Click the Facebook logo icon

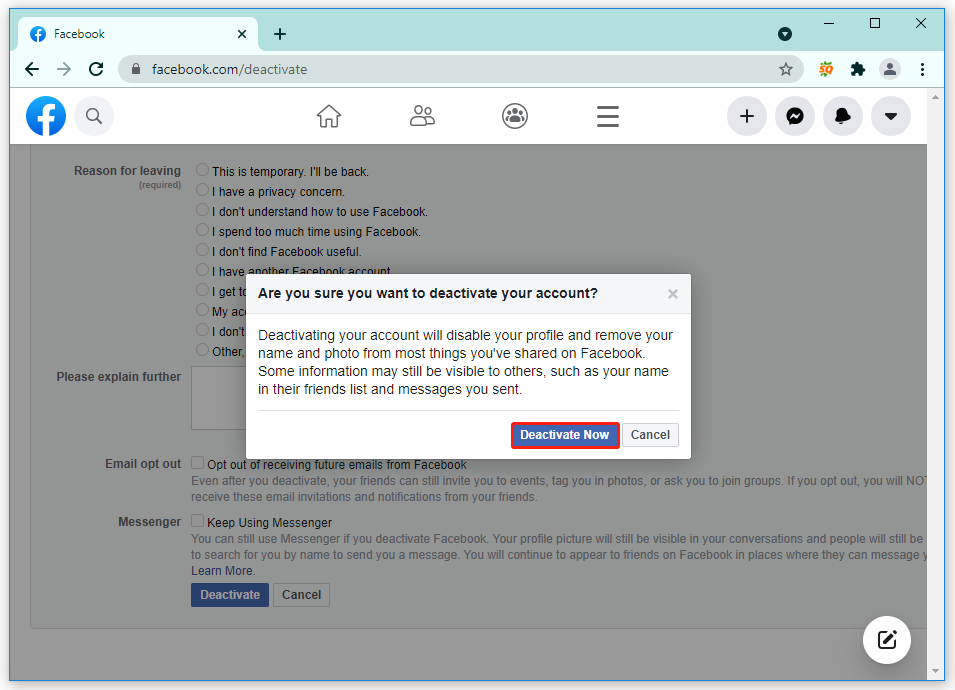46,116
